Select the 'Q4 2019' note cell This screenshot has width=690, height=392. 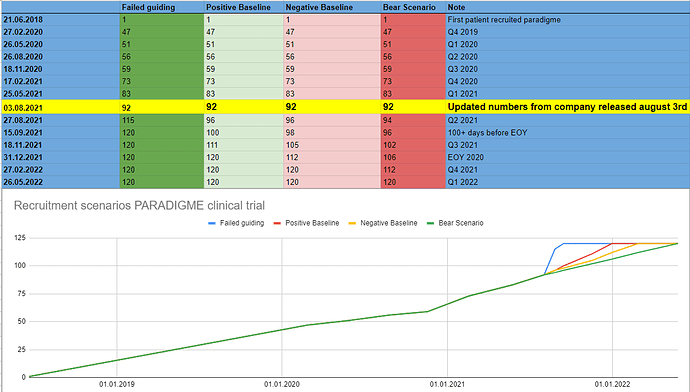(x=568, y=32)
